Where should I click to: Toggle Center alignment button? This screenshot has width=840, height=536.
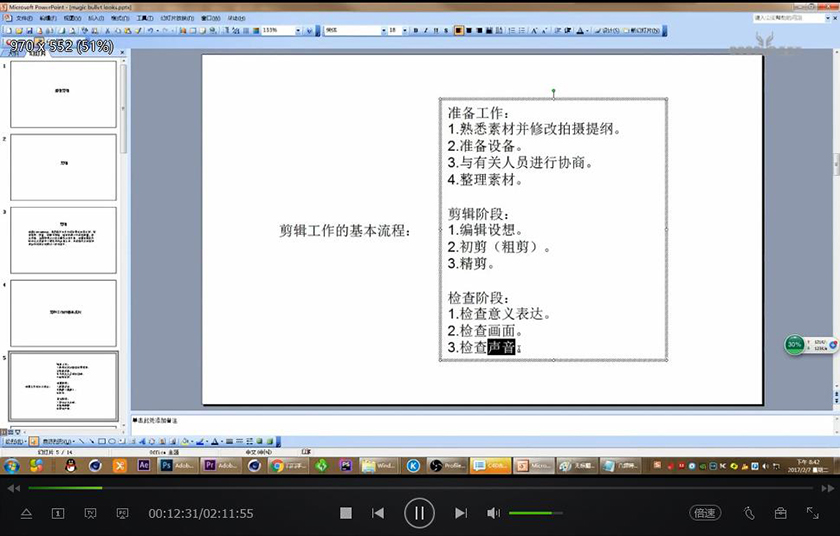pyautogui.click(x=469, y=31)
